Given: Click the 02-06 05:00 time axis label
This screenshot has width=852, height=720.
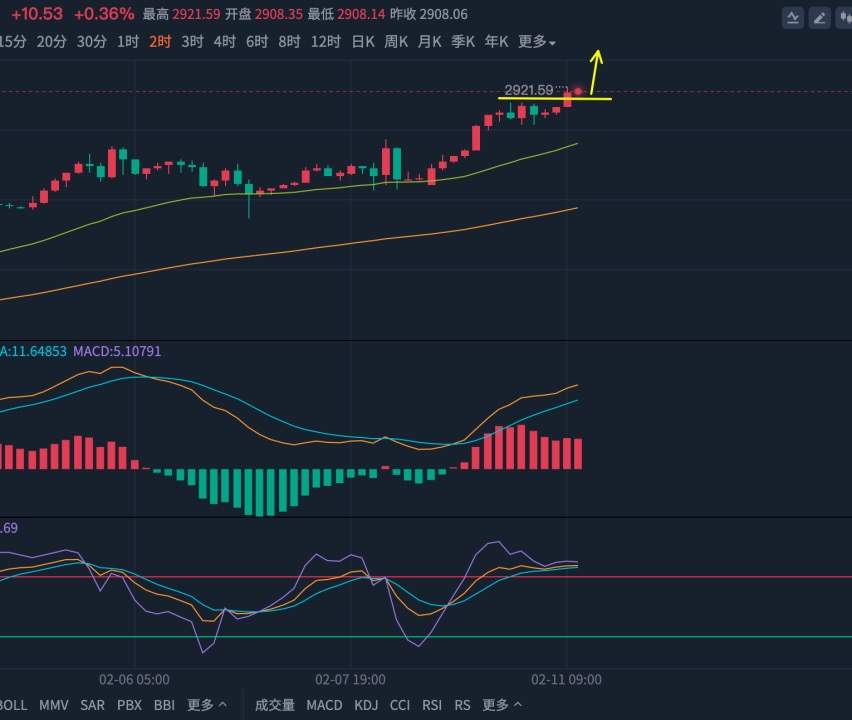Looking at the screenshot, I should pyautogui.click(x=134, y=680).
